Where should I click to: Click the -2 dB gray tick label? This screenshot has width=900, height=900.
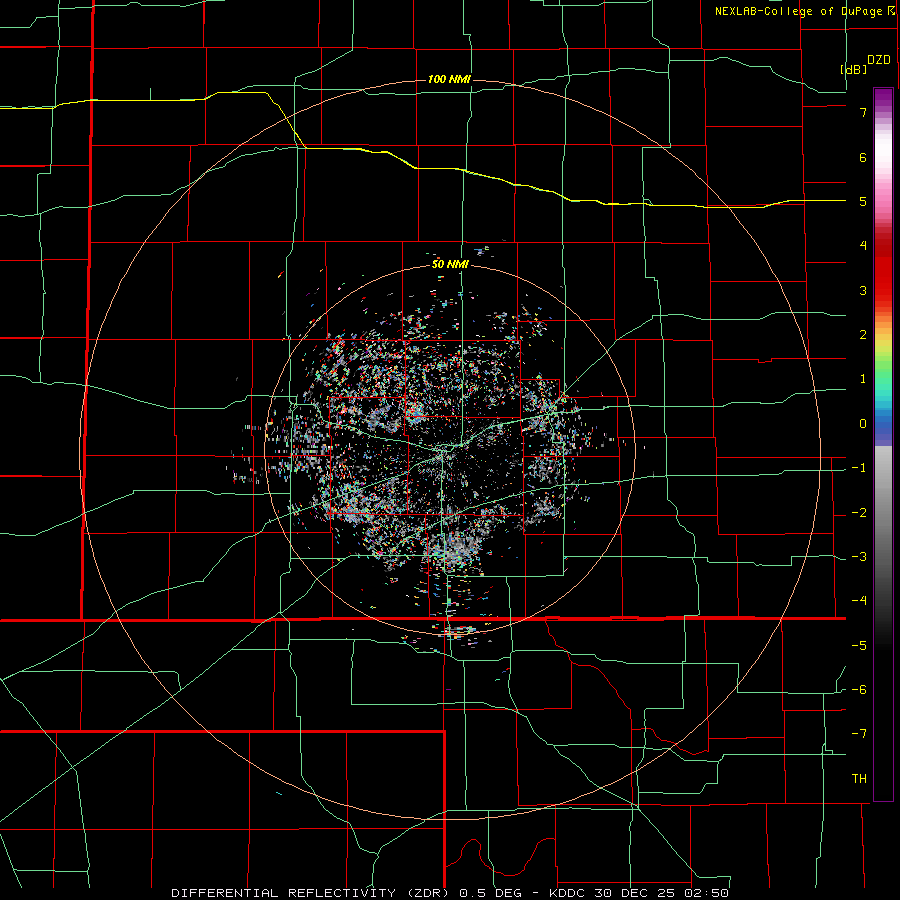point(859,513)
